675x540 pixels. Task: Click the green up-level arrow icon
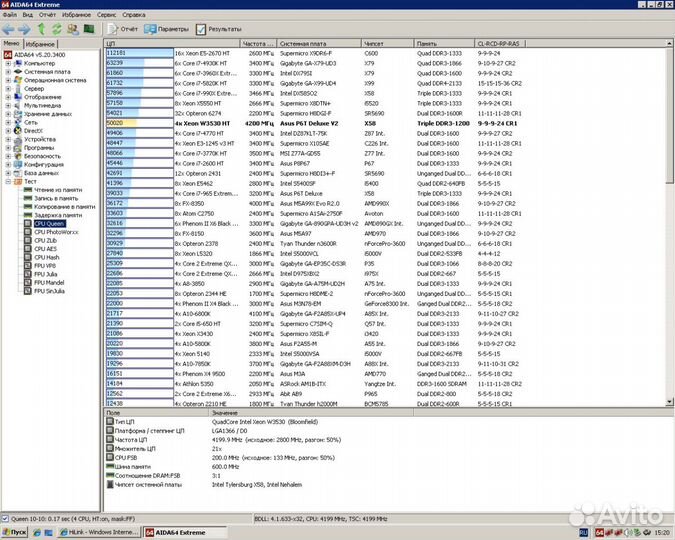[41, 29]
